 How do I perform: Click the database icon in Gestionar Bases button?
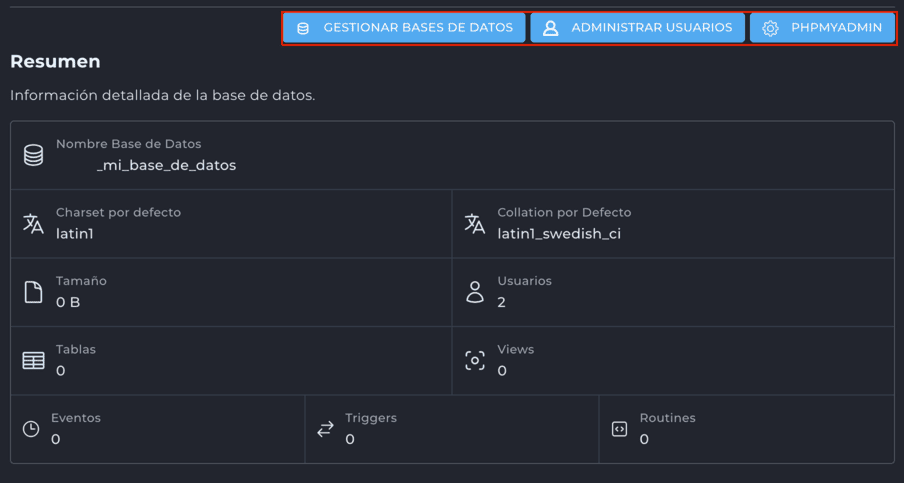click(x=303, y=28)
